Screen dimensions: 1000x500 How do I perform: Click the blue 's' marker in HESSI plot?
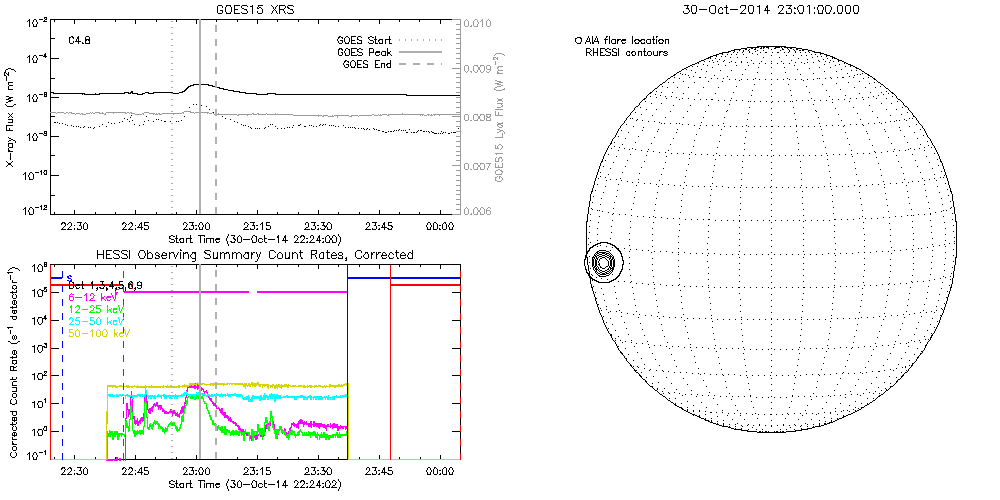tap(69, 277)
